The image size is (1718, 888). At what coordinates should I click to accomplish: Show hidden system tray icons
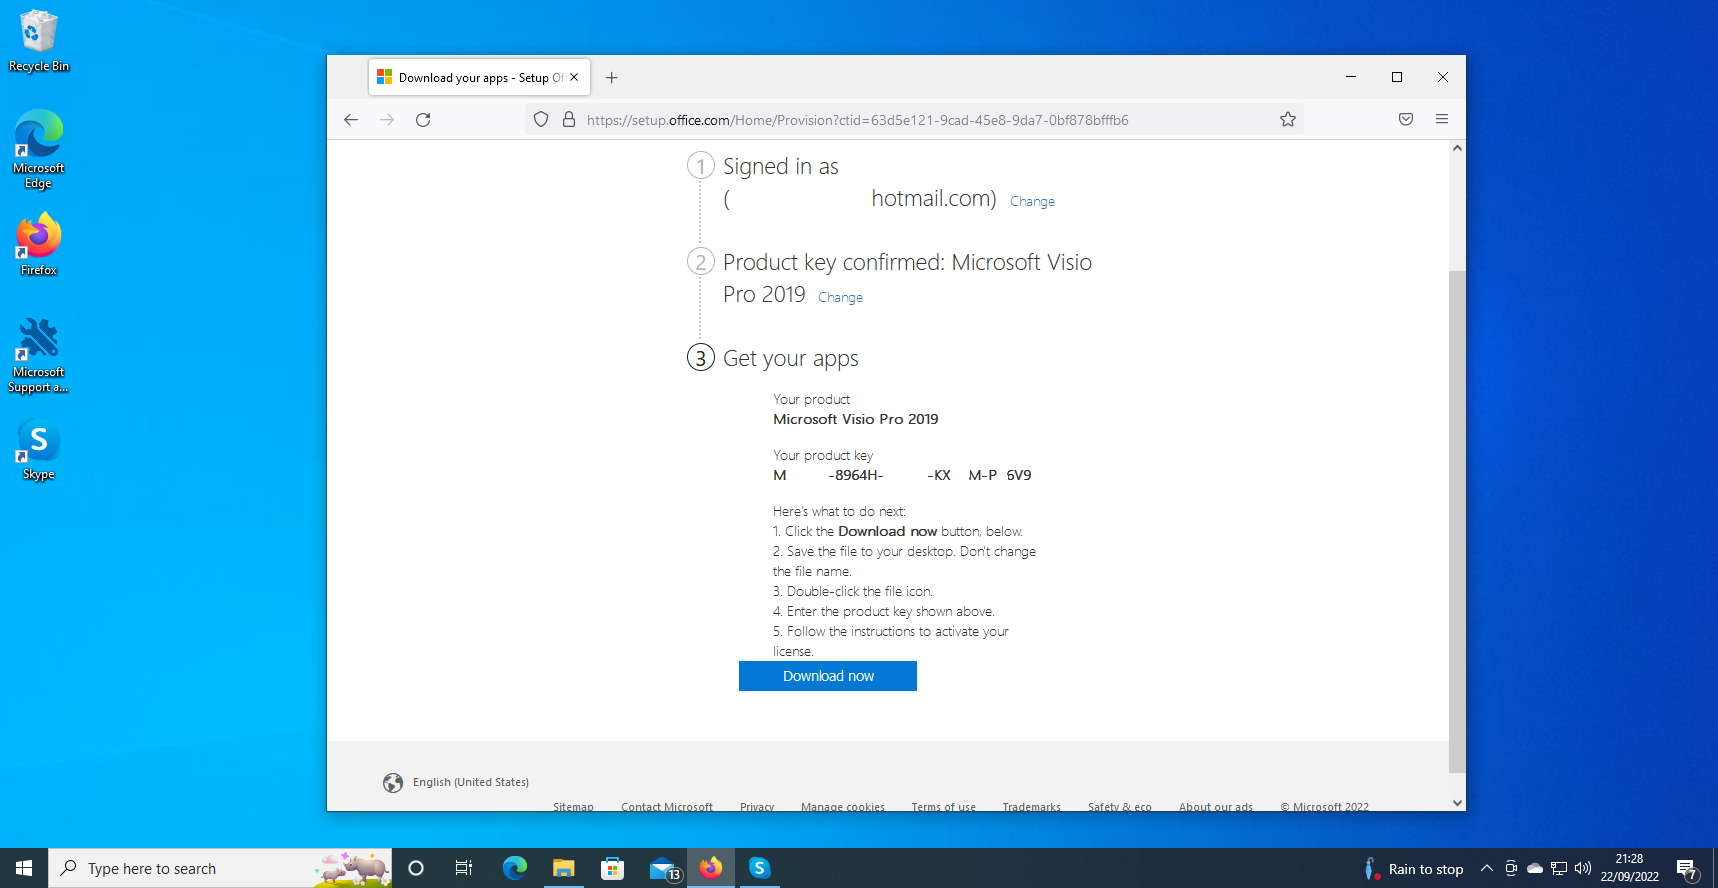click(x=1487, y=868)
